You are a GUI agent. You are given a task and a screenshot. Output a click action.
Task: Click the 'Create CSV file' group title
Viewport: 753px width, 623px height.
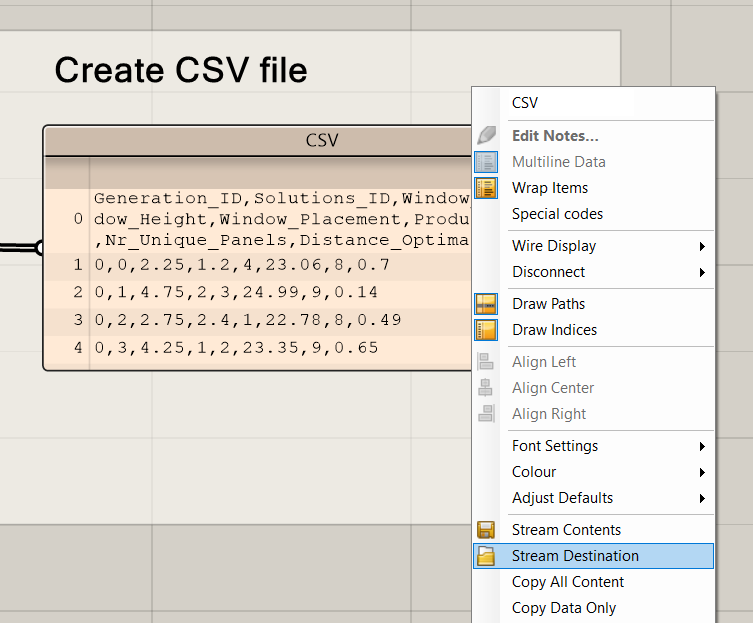click(181, 70)
